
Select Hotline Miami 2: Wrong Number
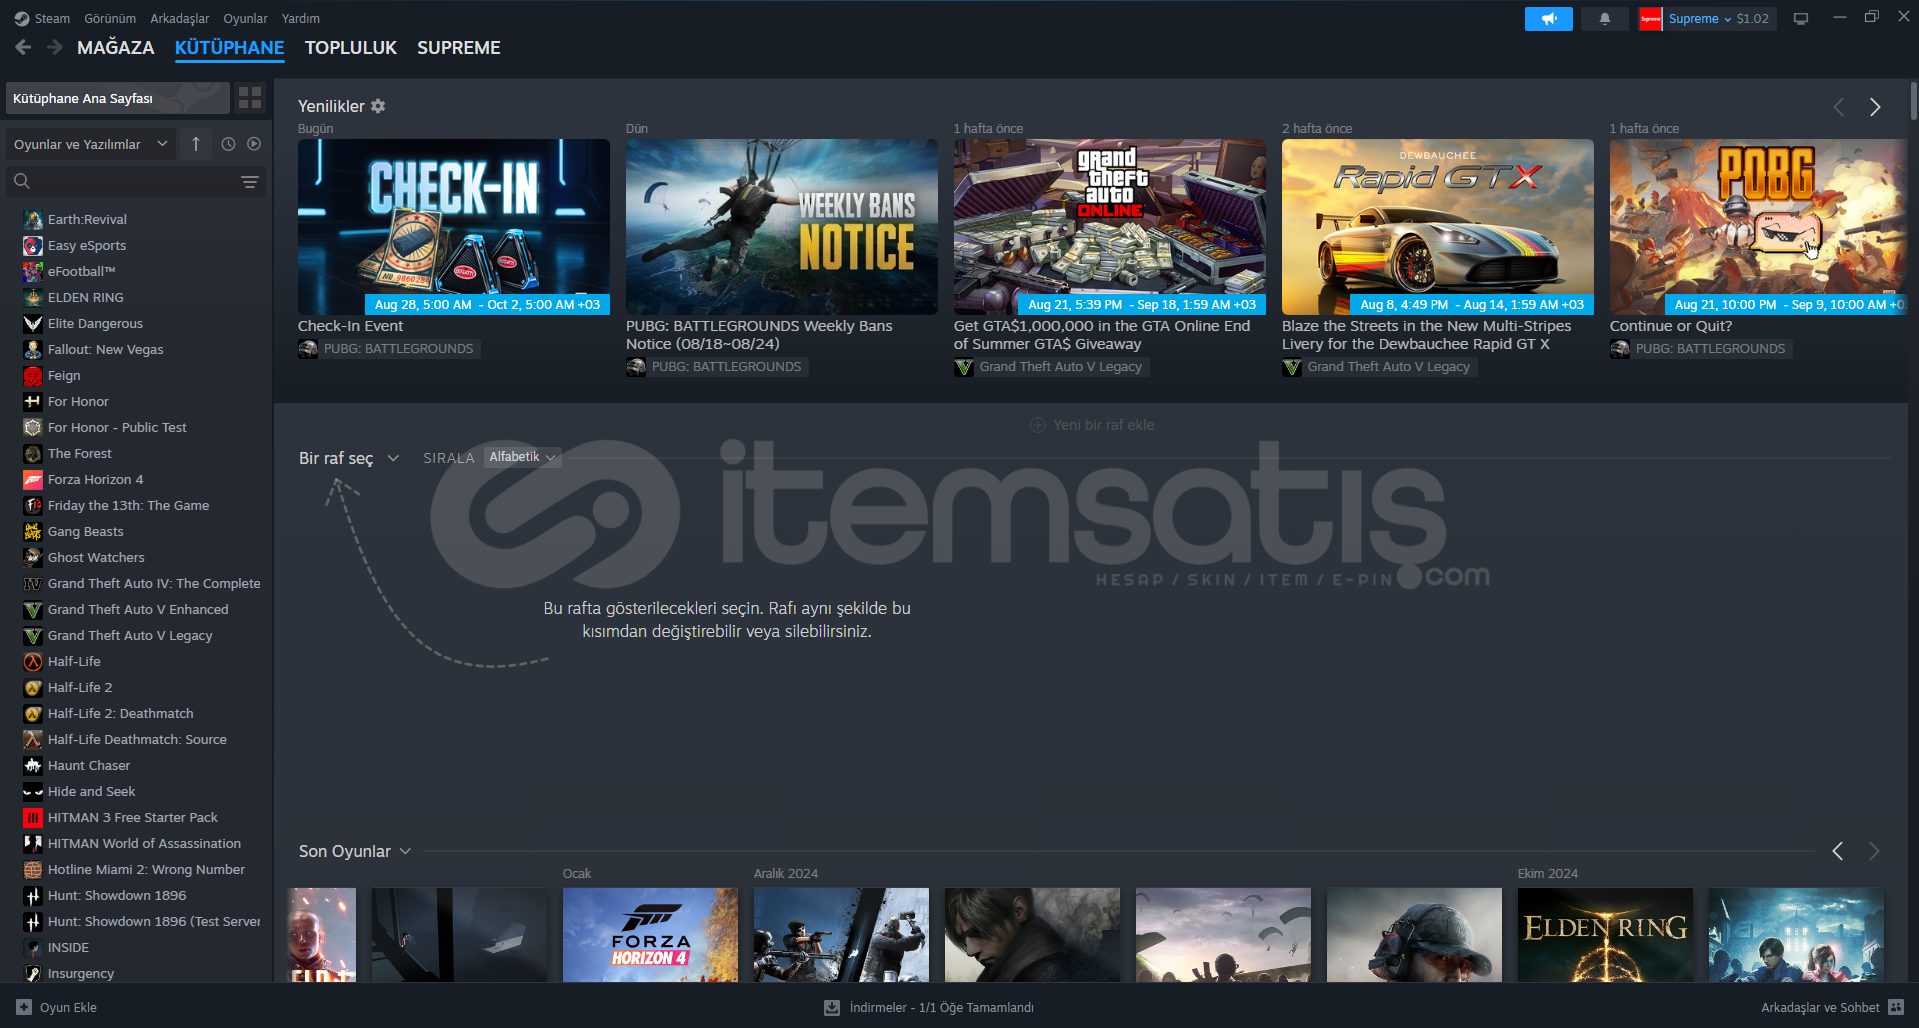(x=146, y=869)
